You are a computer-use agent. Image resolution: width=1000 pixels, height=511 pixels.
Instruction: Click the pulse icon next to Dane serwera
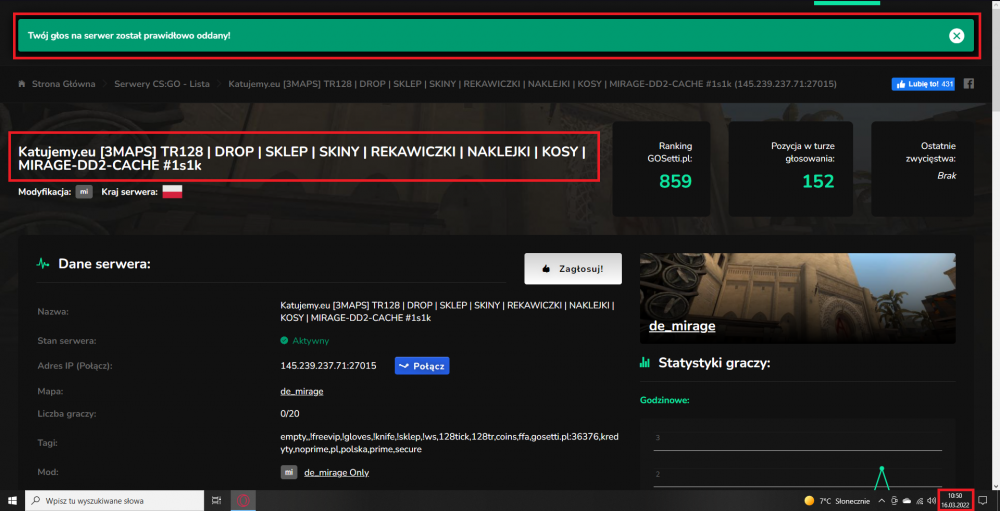pos(43,263)
